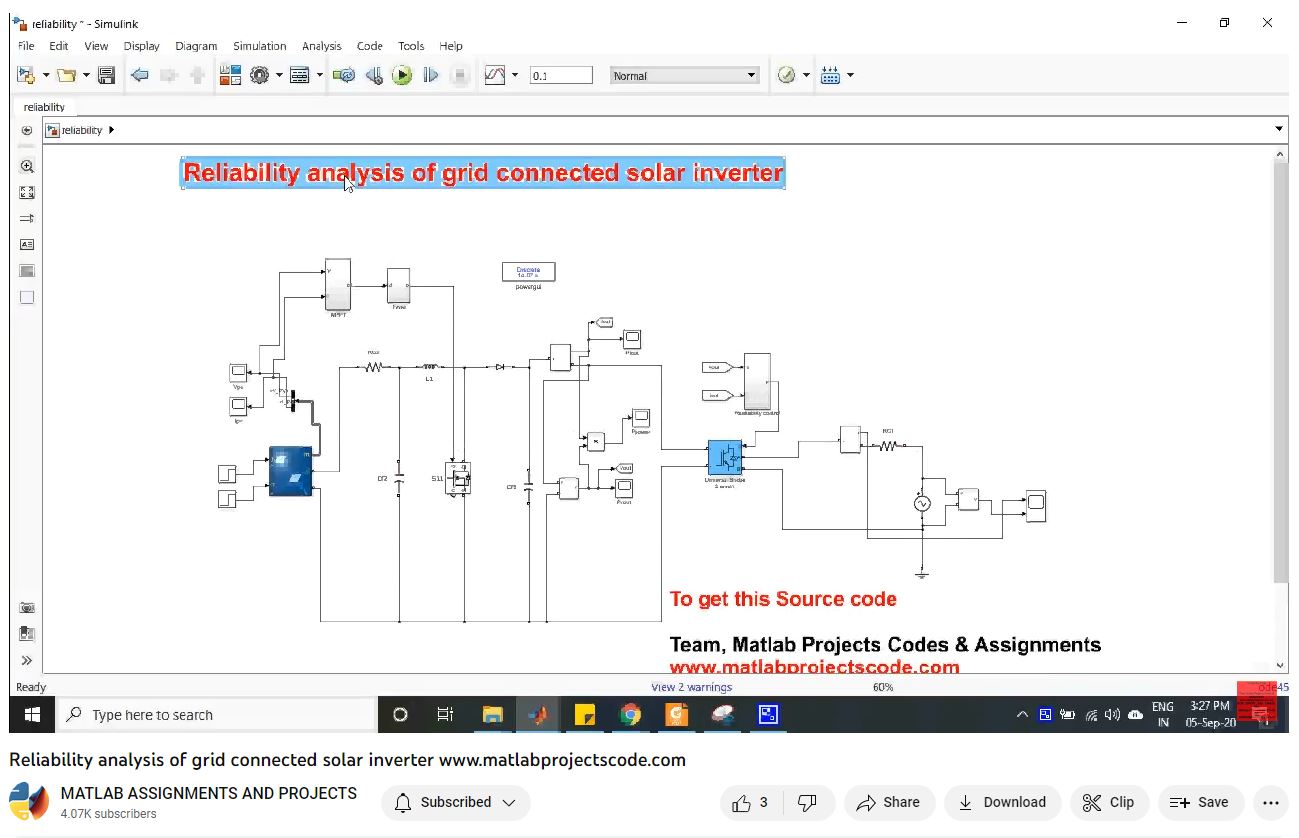Viewport: 1299px width, 838px height.
Task: Click the View 2 warnings link
Action: 691,687
